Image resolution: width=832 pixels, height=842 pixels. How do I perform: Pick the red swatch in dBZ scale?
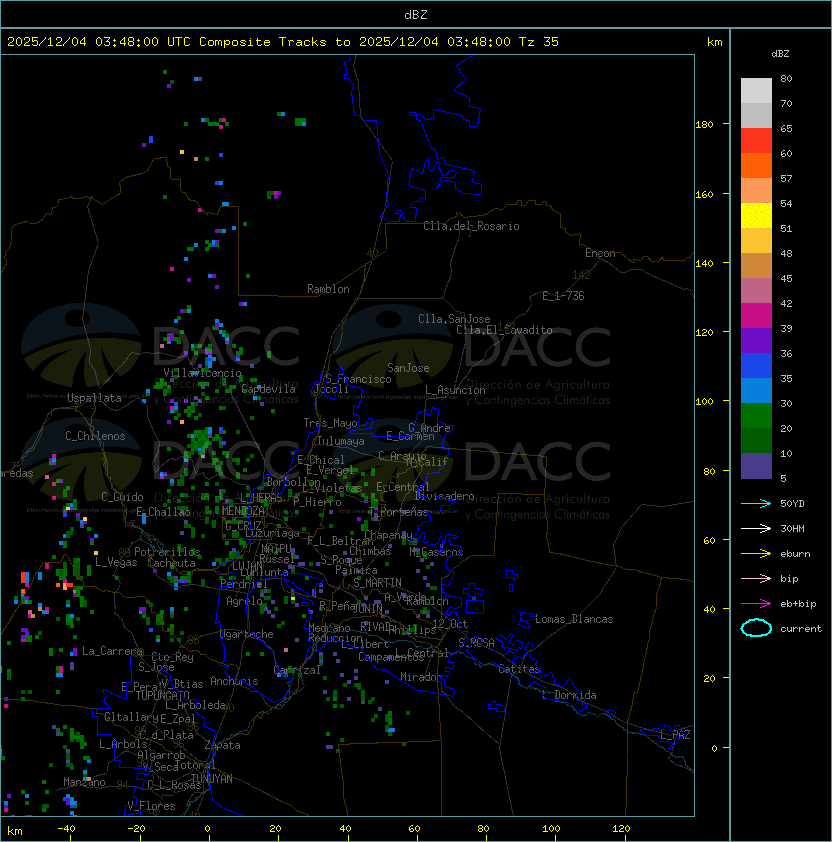(x=756, y=141)
